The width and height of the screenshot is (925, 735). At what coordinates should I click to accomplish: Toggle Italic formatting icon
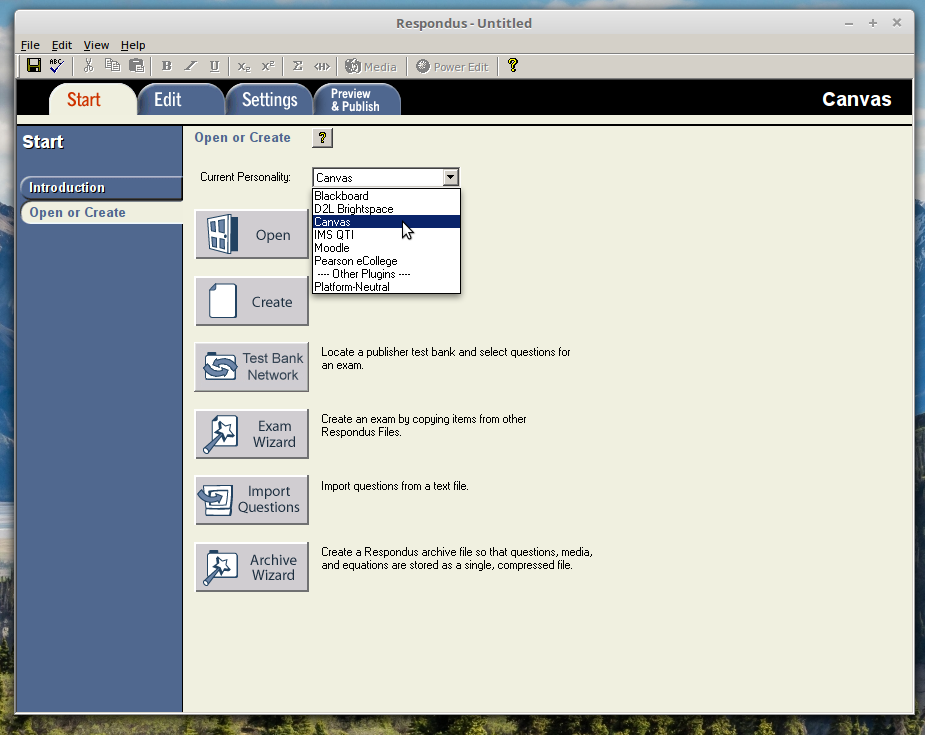(x=190, y=66)
